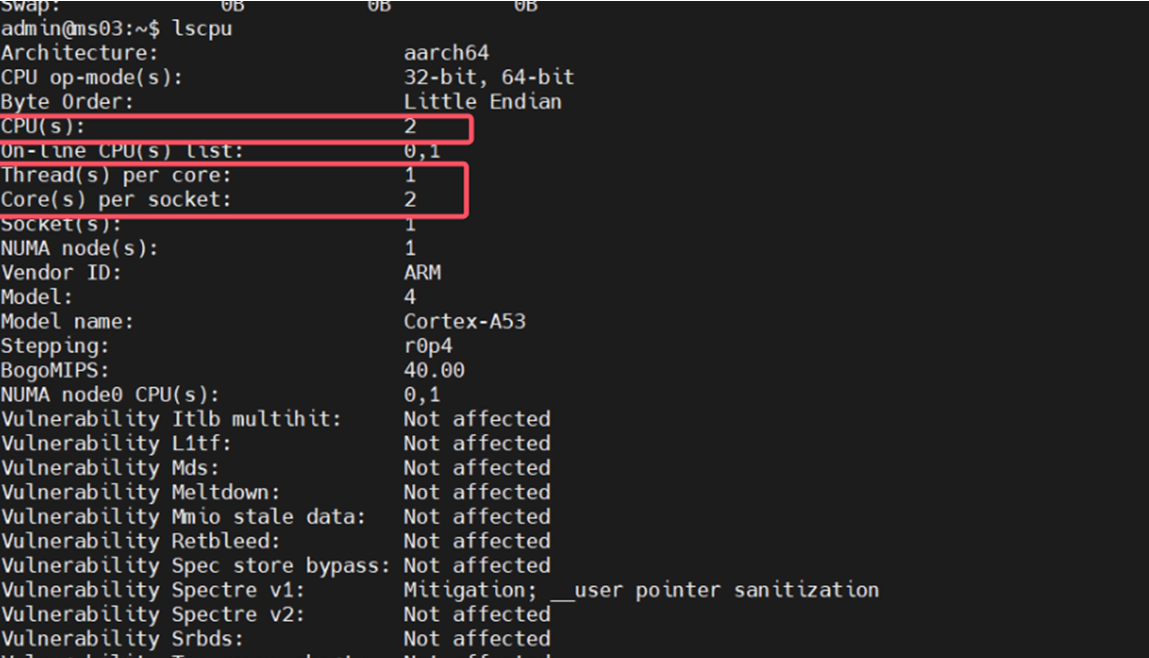
Task: Select the Cortex-A53 model name
Action: point(465,322)
